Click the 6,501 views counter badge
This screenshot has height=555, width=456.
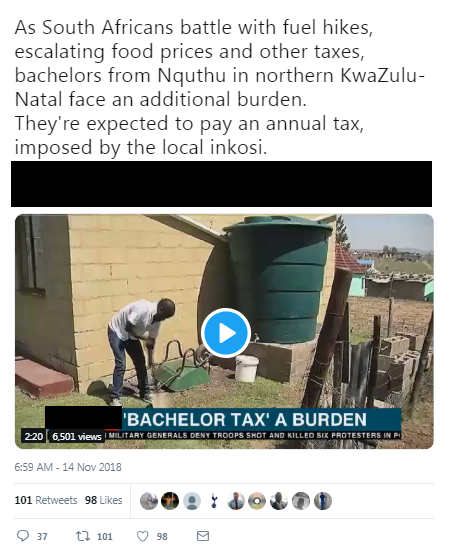(x=76, y=436)
